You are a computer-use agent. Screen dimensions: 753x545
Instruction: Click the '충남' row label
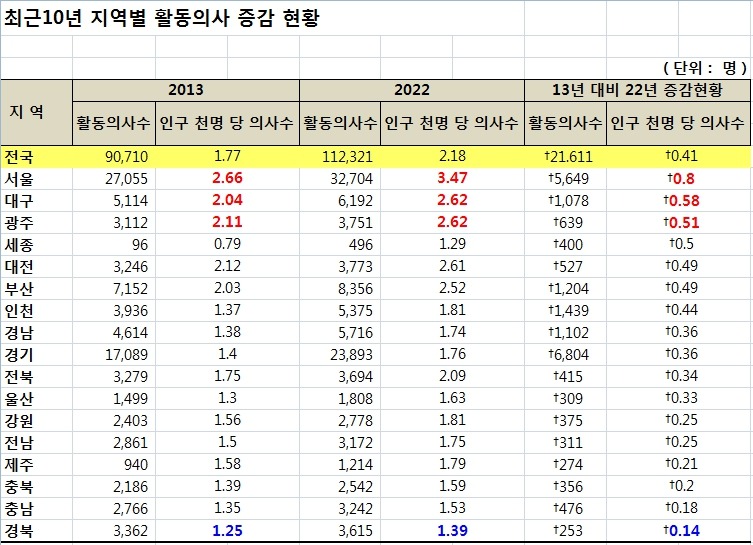click(x=19, y=509)
